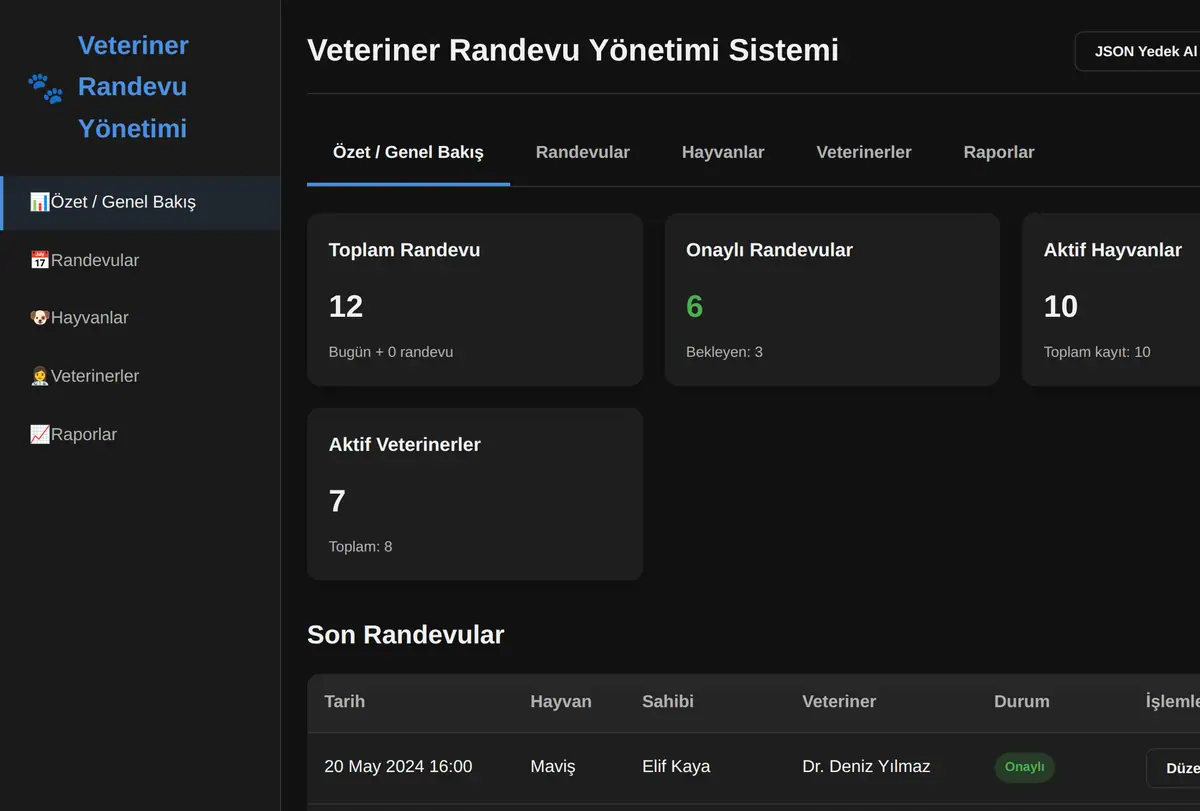Click the Toplam Randevu card
Viewport: 1200px width, 811px height.
475,299
